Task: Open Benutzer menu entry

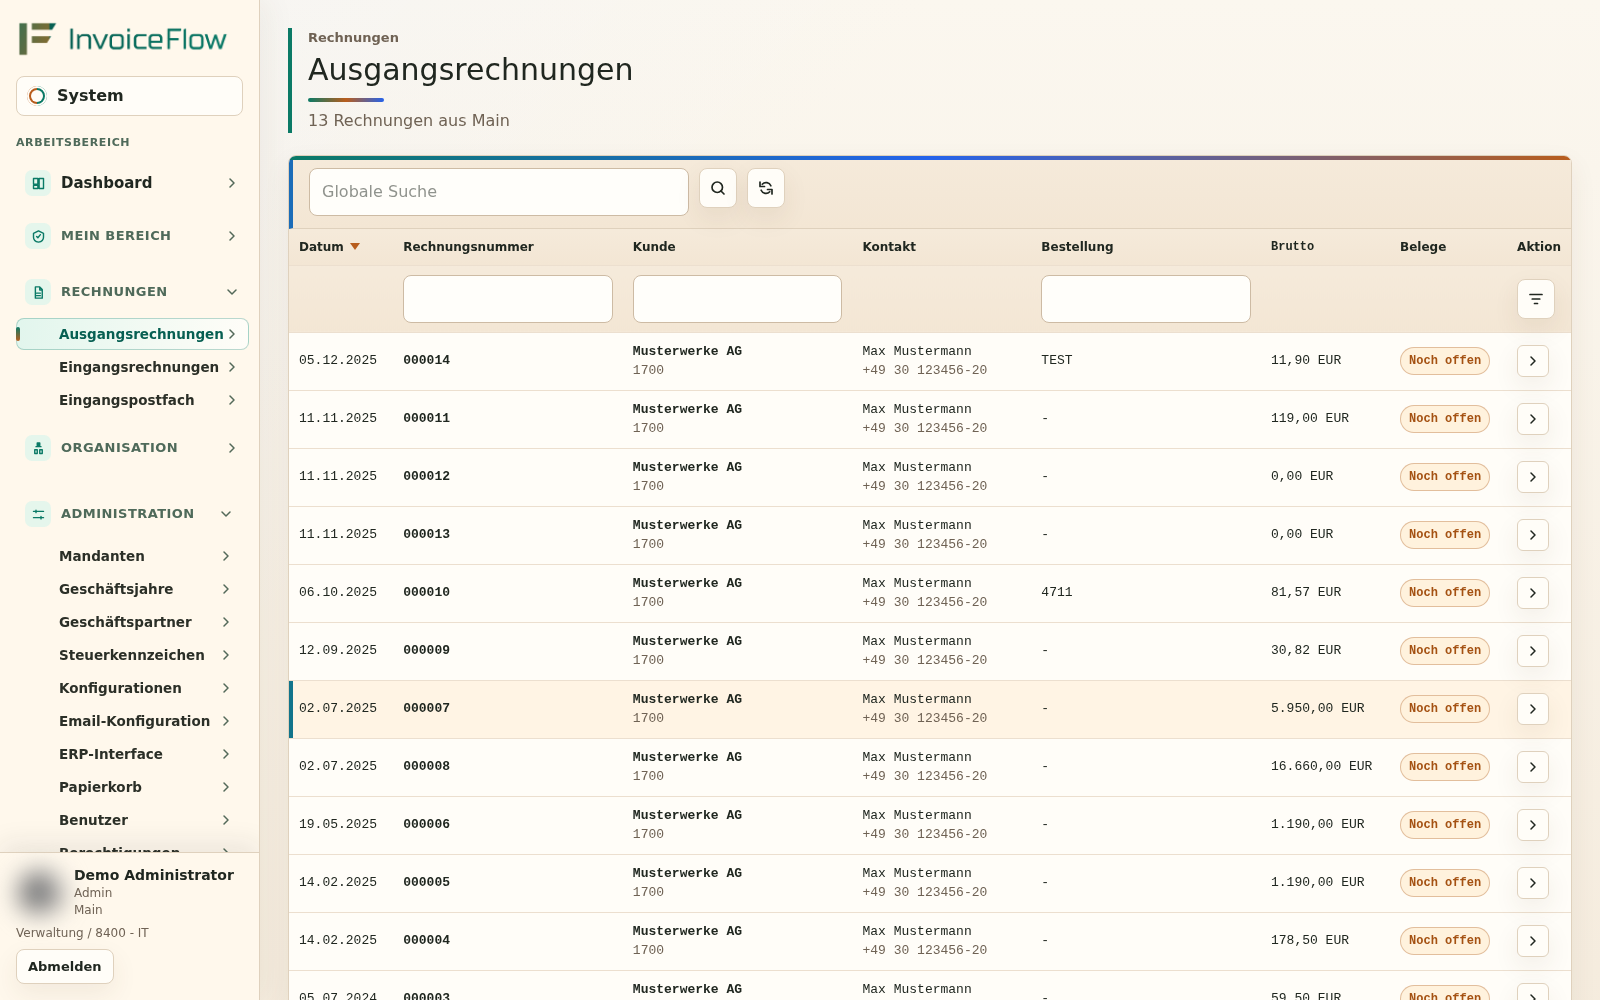Action: pos(132,820)
